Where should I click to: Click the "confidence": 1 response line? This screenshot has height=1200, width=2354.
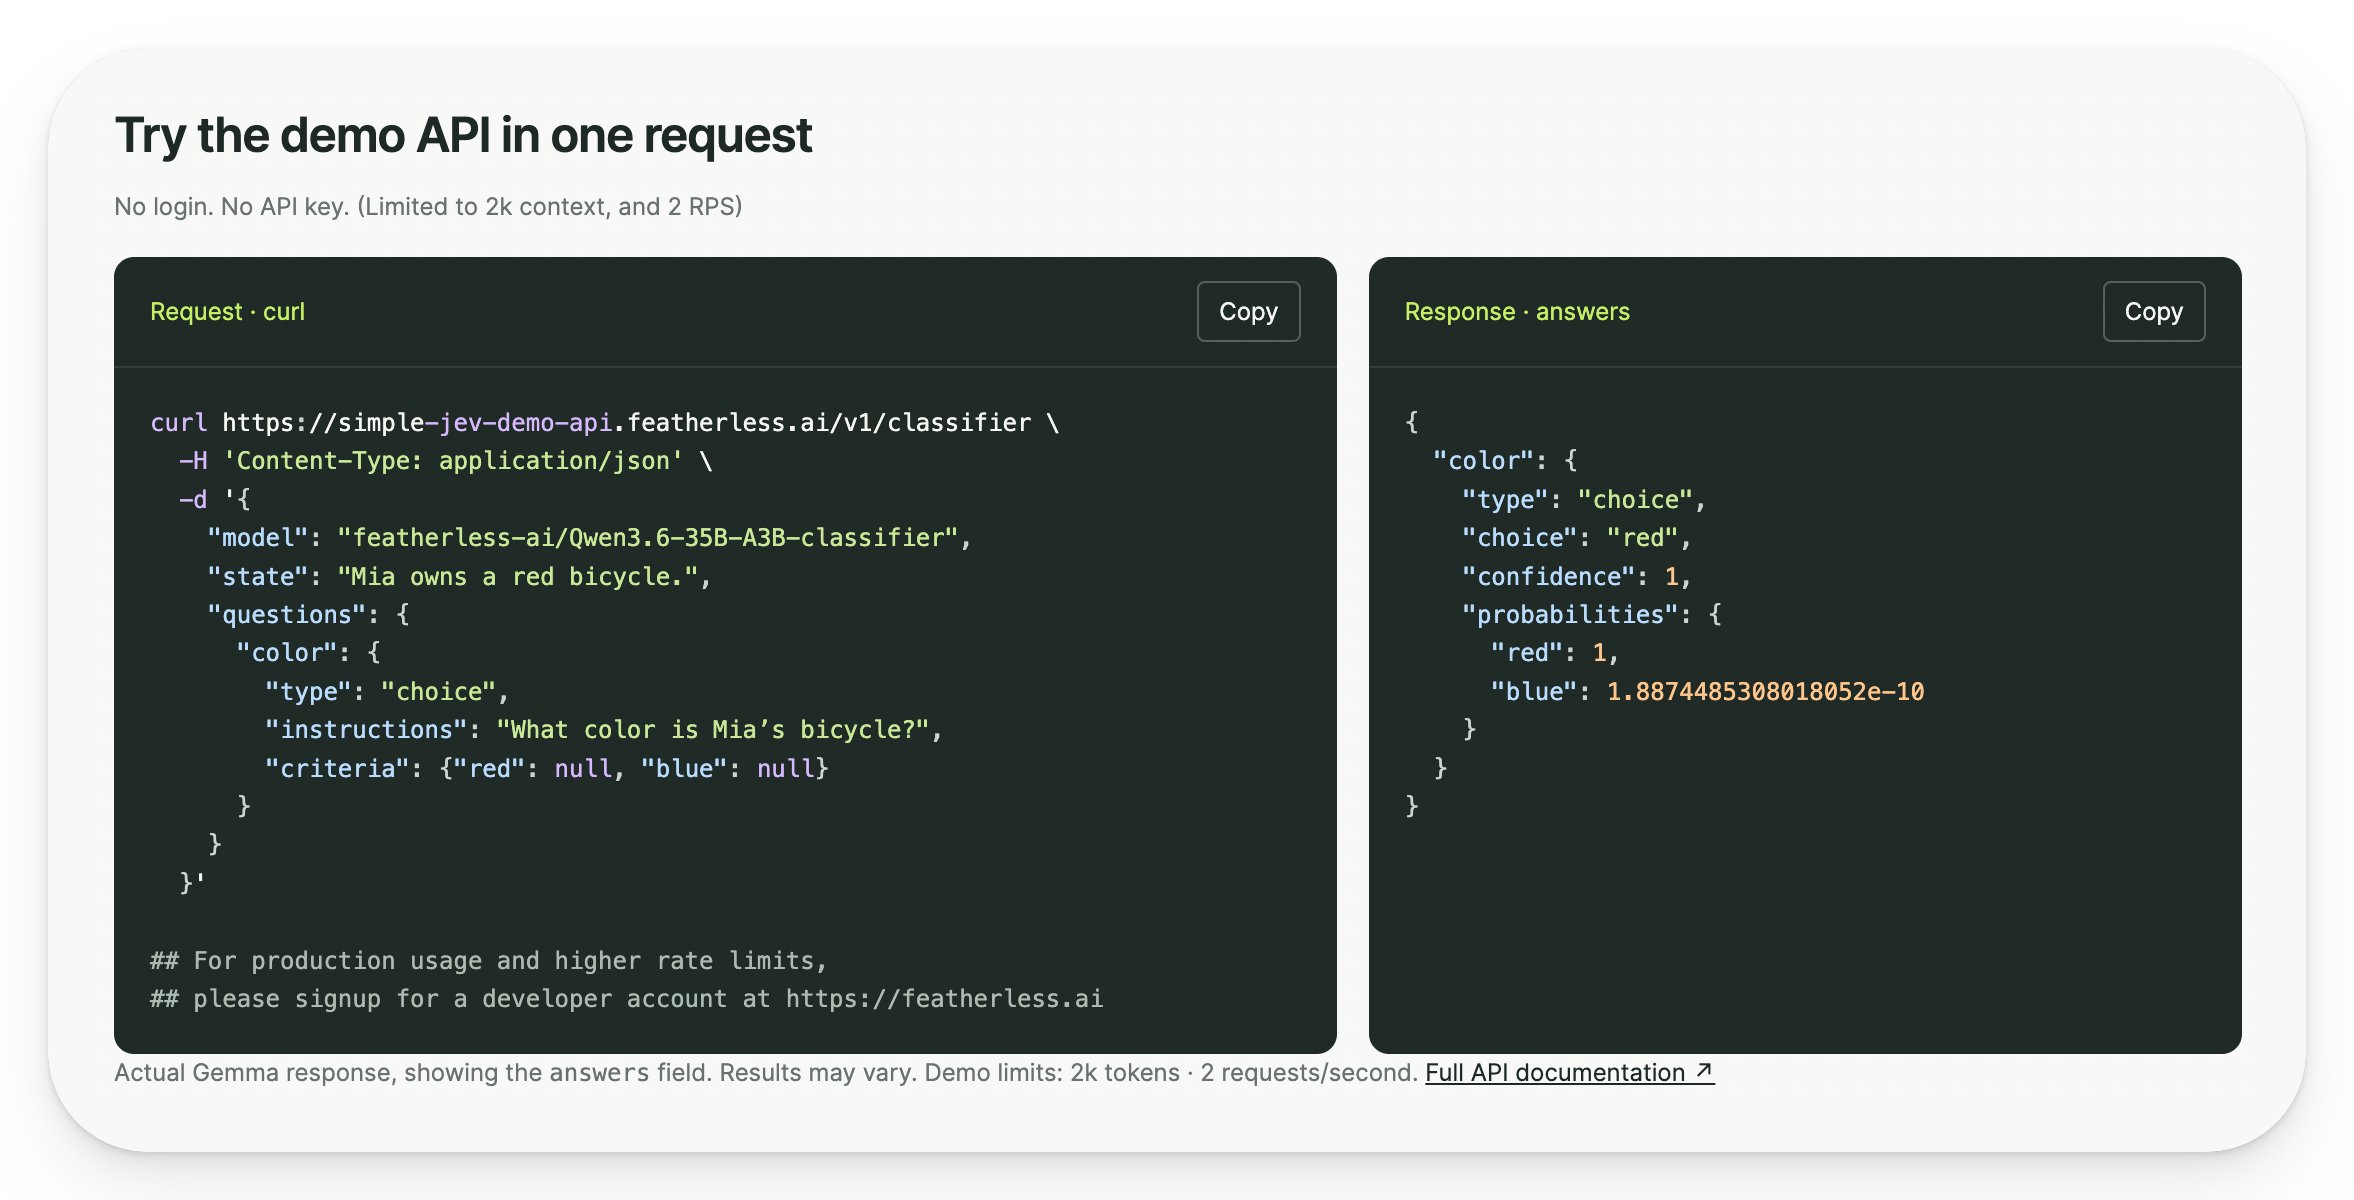pyautogui.click(x=1576, y=576)
